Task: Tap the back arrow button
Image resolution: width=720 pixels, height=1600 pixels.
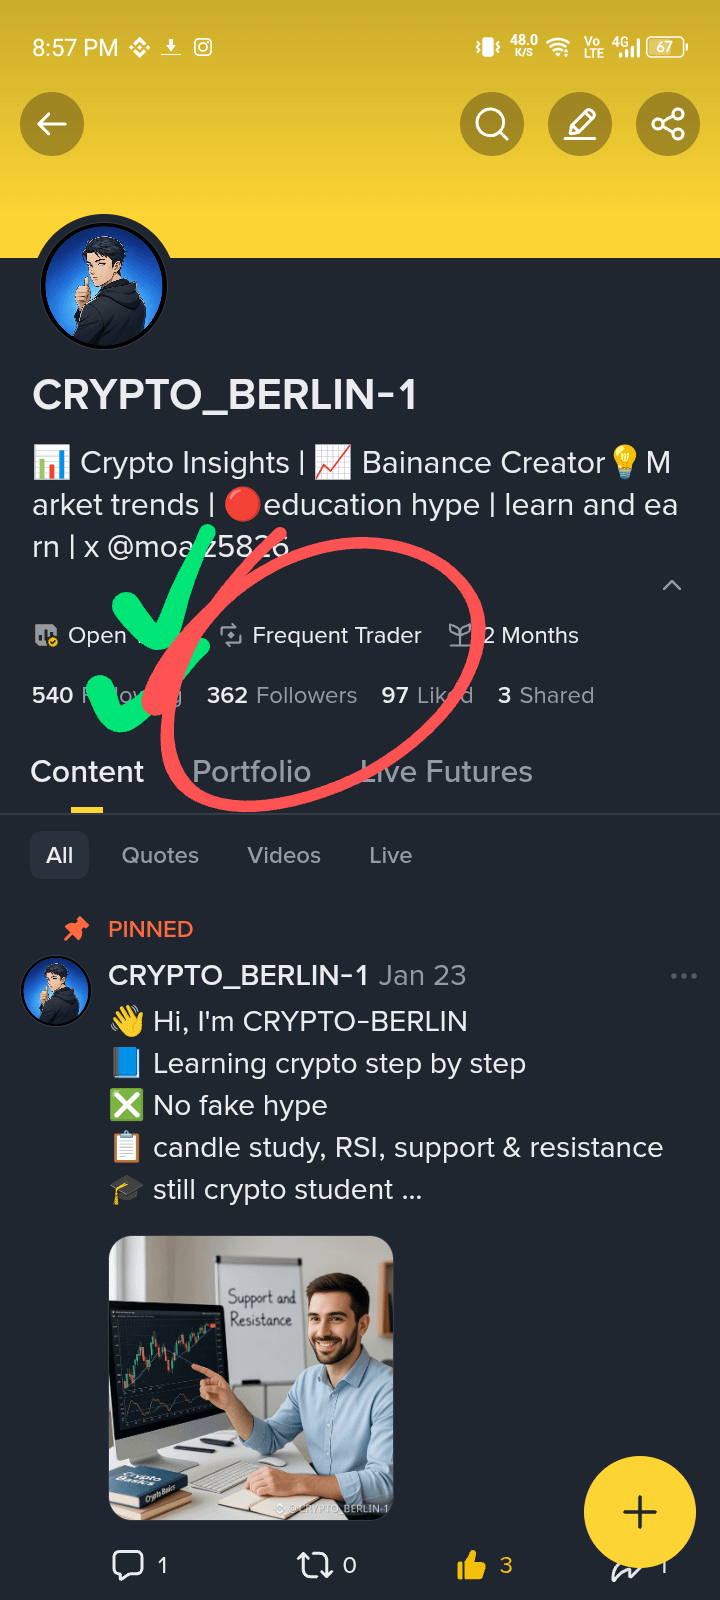Action: coord(52,124)
